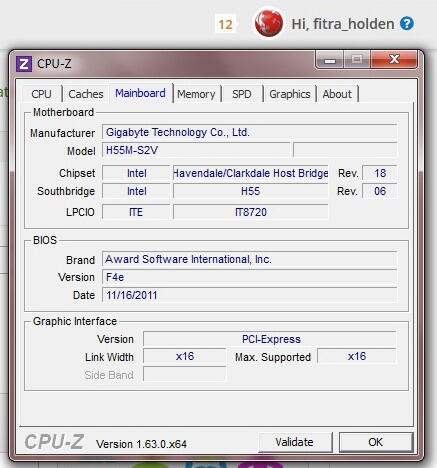Click the Version 1.63.0.x64 text
This screenshot has width=437, height=468.
click(x=141, y=444)
